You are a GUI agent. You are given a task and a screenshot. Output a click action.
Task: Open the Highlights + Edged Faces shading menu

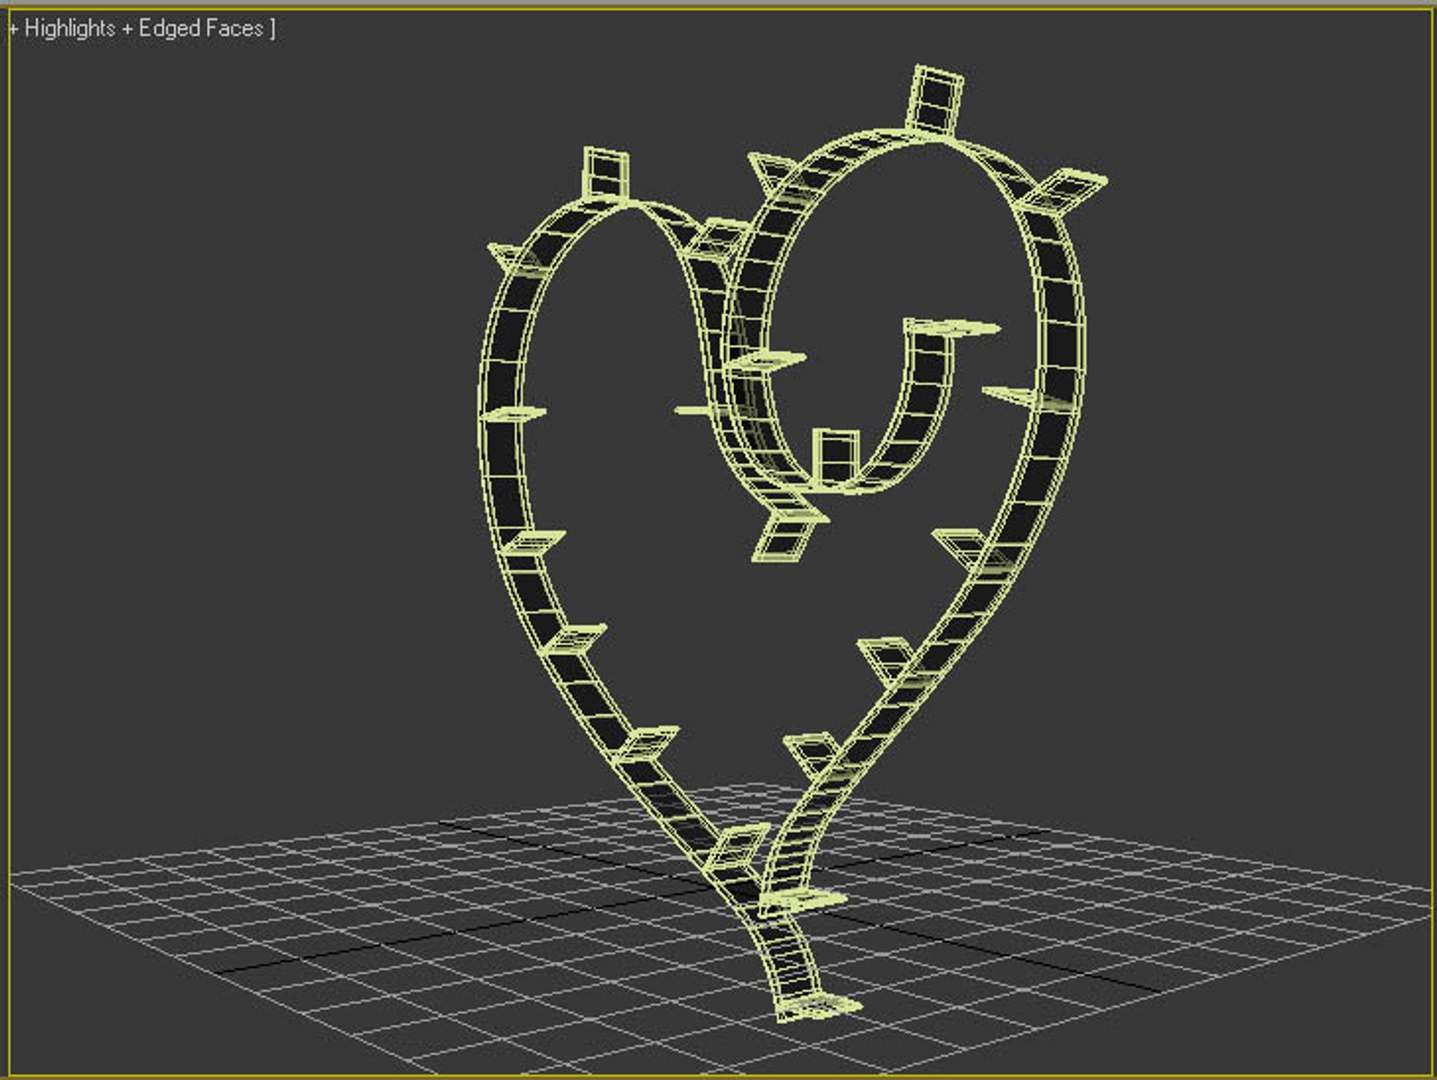tap(142, 29)
